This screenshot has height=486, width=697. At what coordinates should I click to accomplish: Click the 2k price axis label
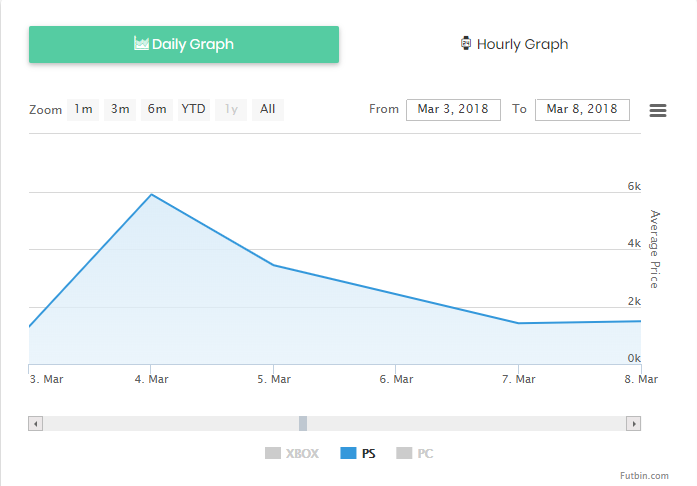coord(634,301)
